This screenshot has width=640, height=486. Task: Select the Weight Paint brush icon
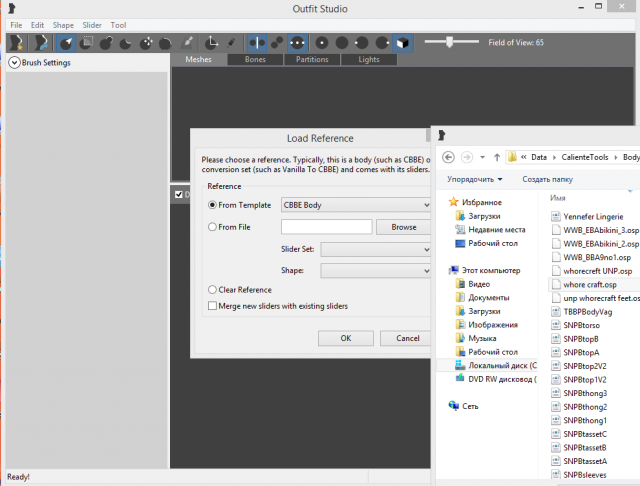pos(188,42)
